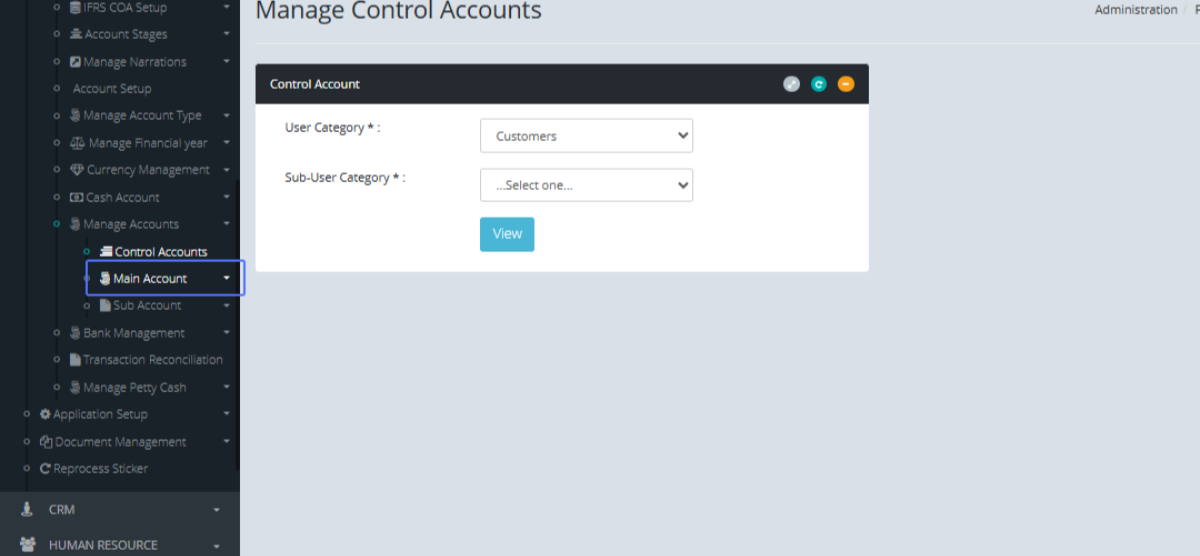Click the orange collapse icon on Control Account panel
The image size is (1200, 556).
click(846, 85)
